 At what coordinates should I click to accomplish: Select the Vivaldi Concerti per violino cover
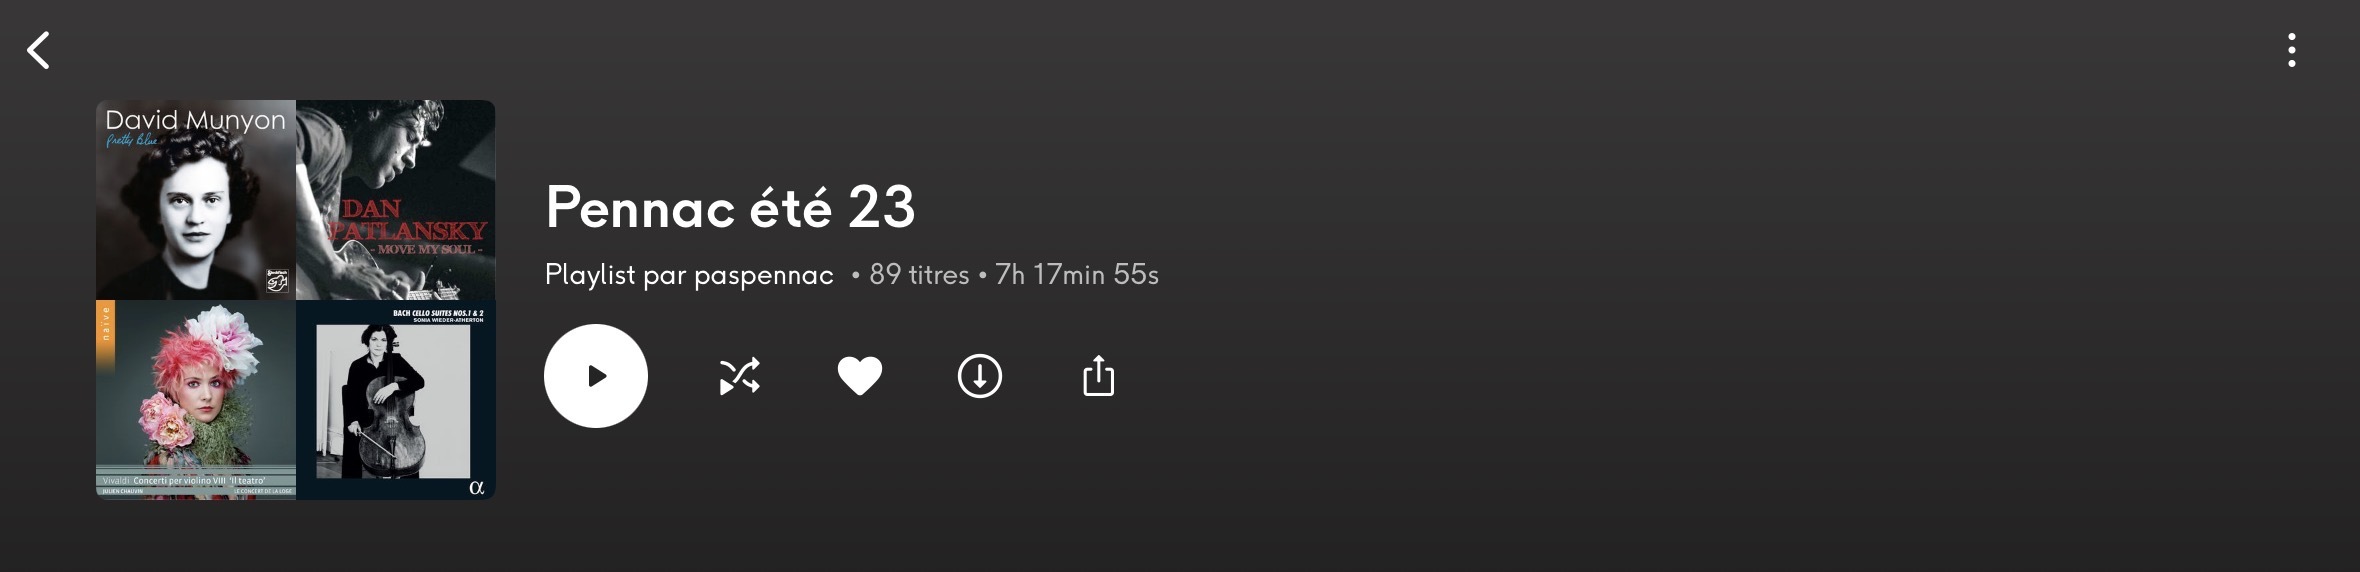(196, 400)
